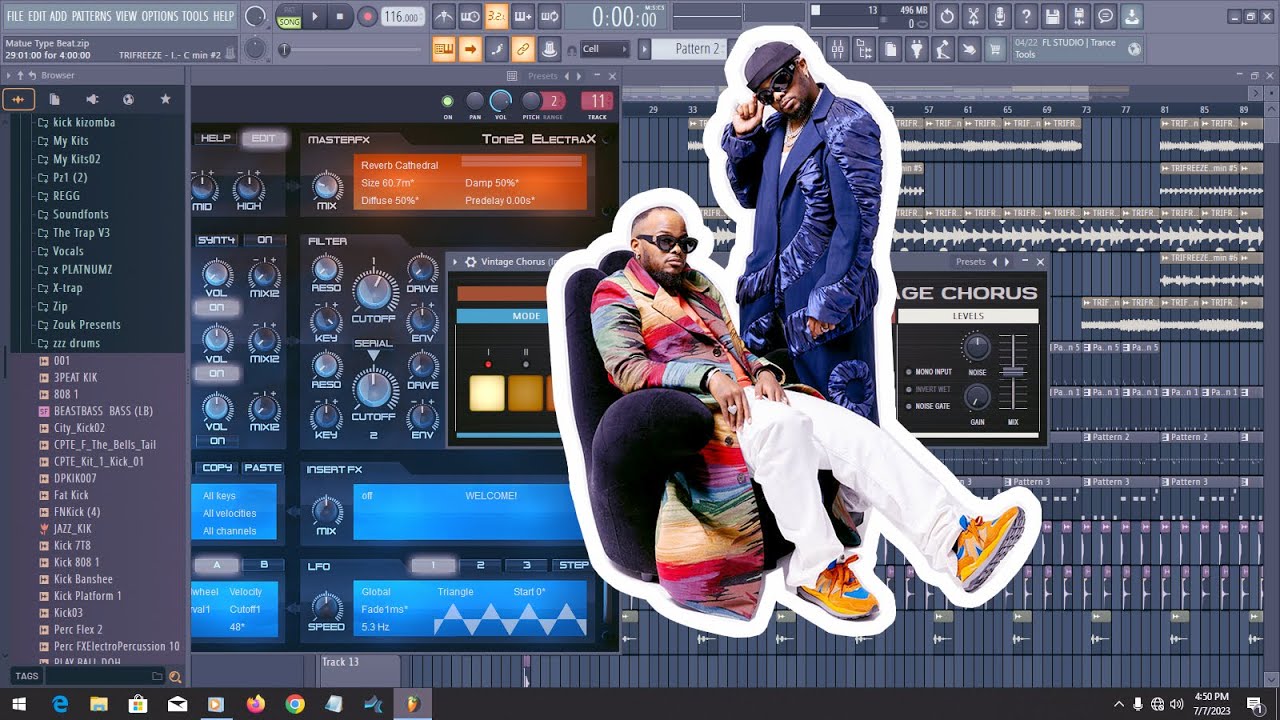This screenshot has height=720, width=1280.
Task: Select the browser favorites star tab
Action: [166, 99]
